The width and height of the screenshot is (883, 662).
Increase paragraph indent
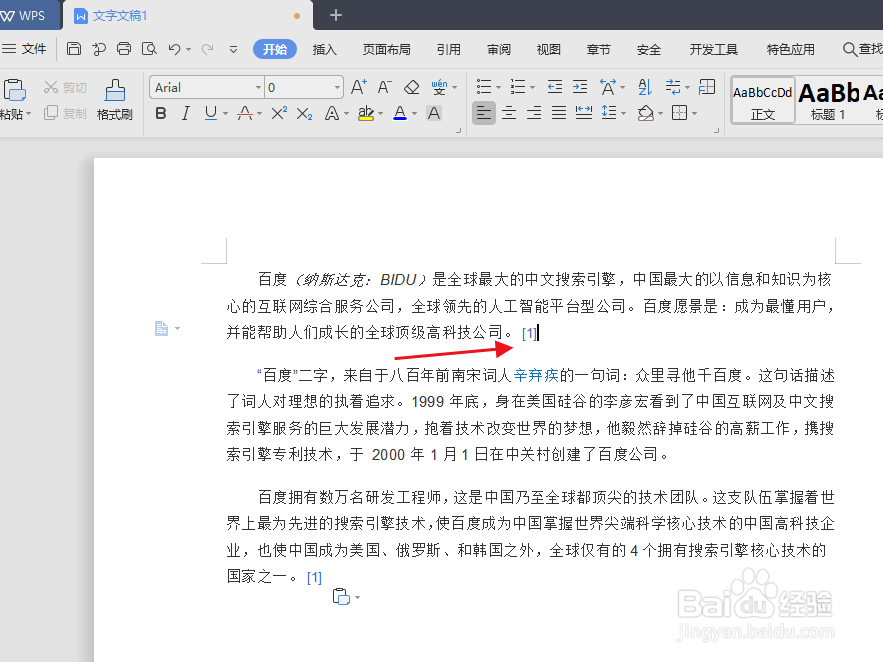(x=579, y=87)
